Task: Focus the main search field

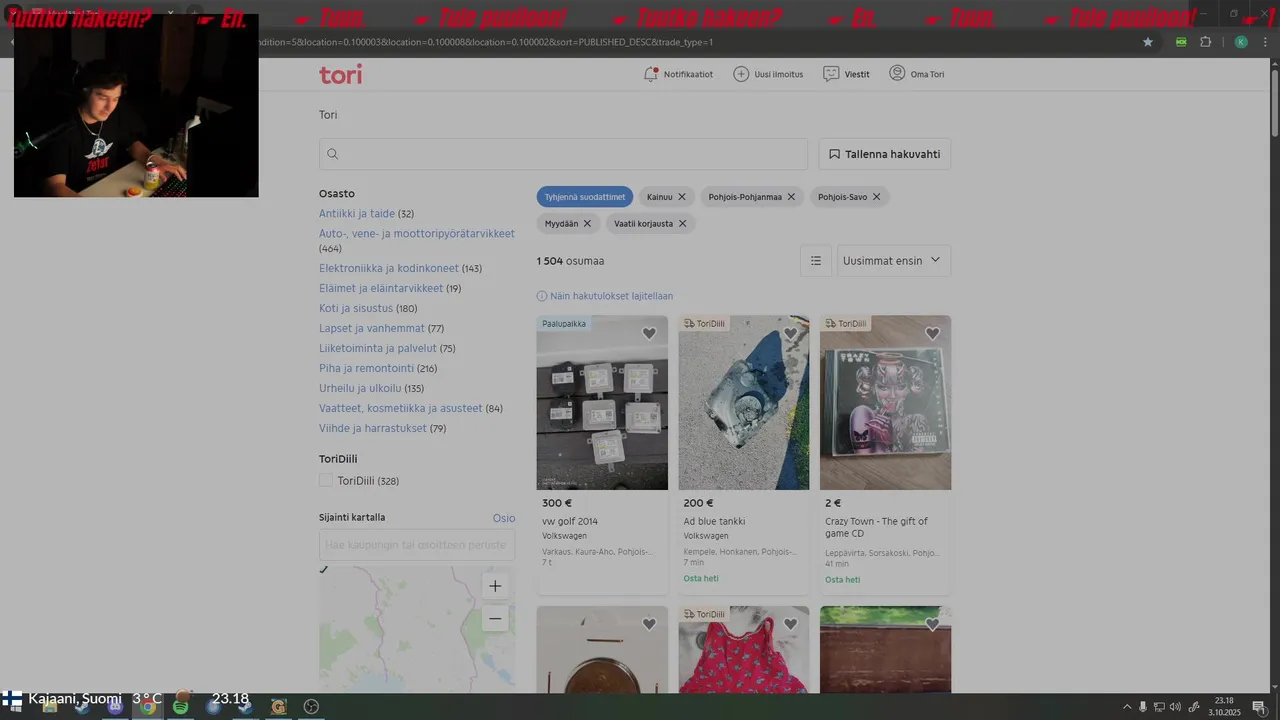Action: [x=563, y=154]
